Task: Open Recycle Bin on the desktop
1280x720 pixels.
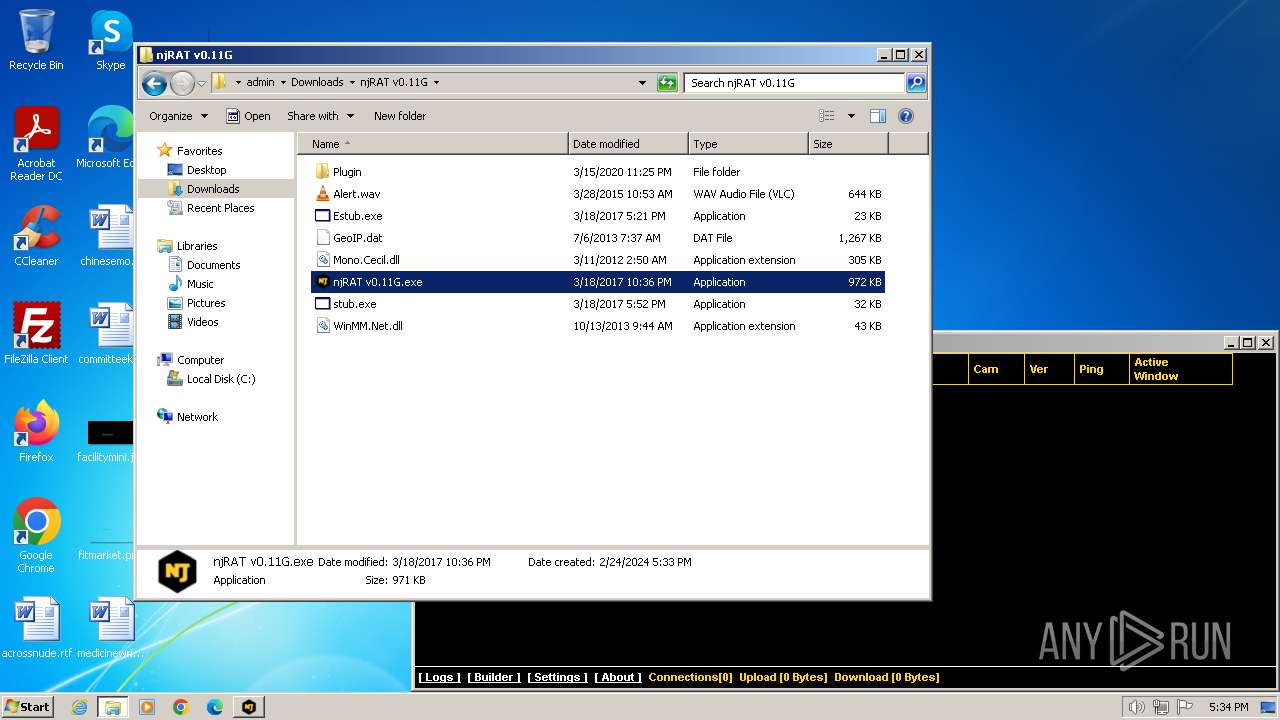Action: [36, 40]
